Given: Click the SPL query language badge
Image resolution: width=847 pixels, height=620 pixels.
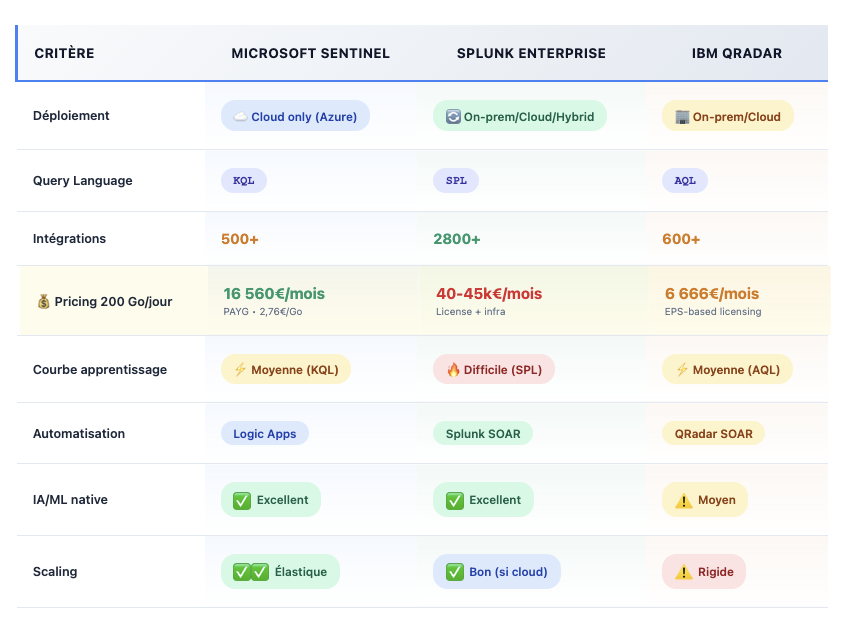Looking at the screenshot, I should coord(456,180).
